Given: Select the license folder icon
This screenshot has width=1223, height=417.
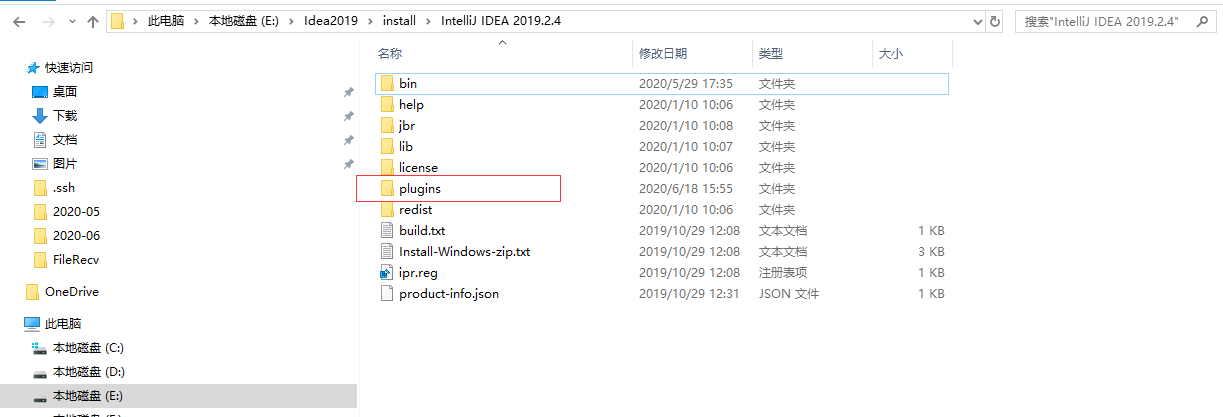Looking at the screenshot, I should click(388, 167).
